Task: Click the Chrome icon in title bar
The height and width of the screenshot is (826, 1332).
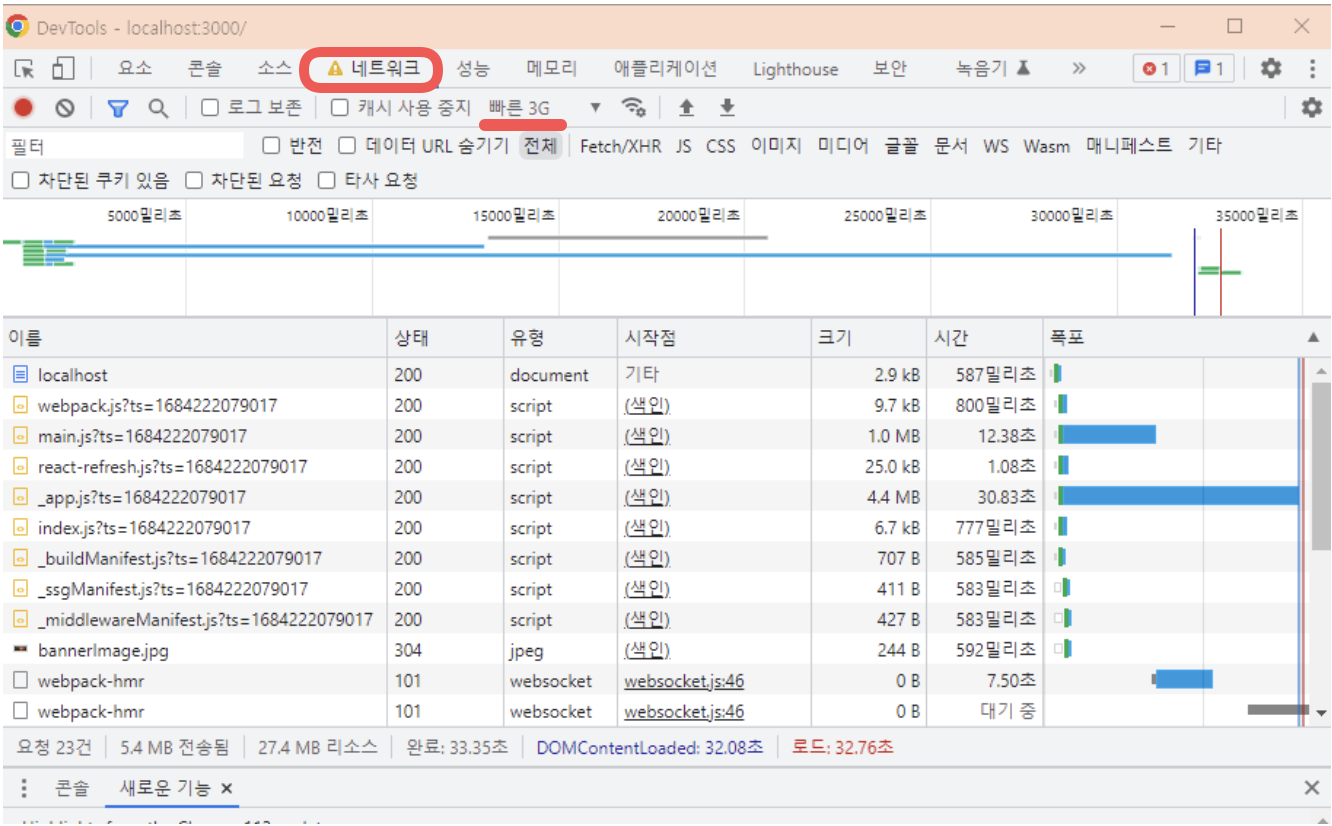Action: [17, 27]
